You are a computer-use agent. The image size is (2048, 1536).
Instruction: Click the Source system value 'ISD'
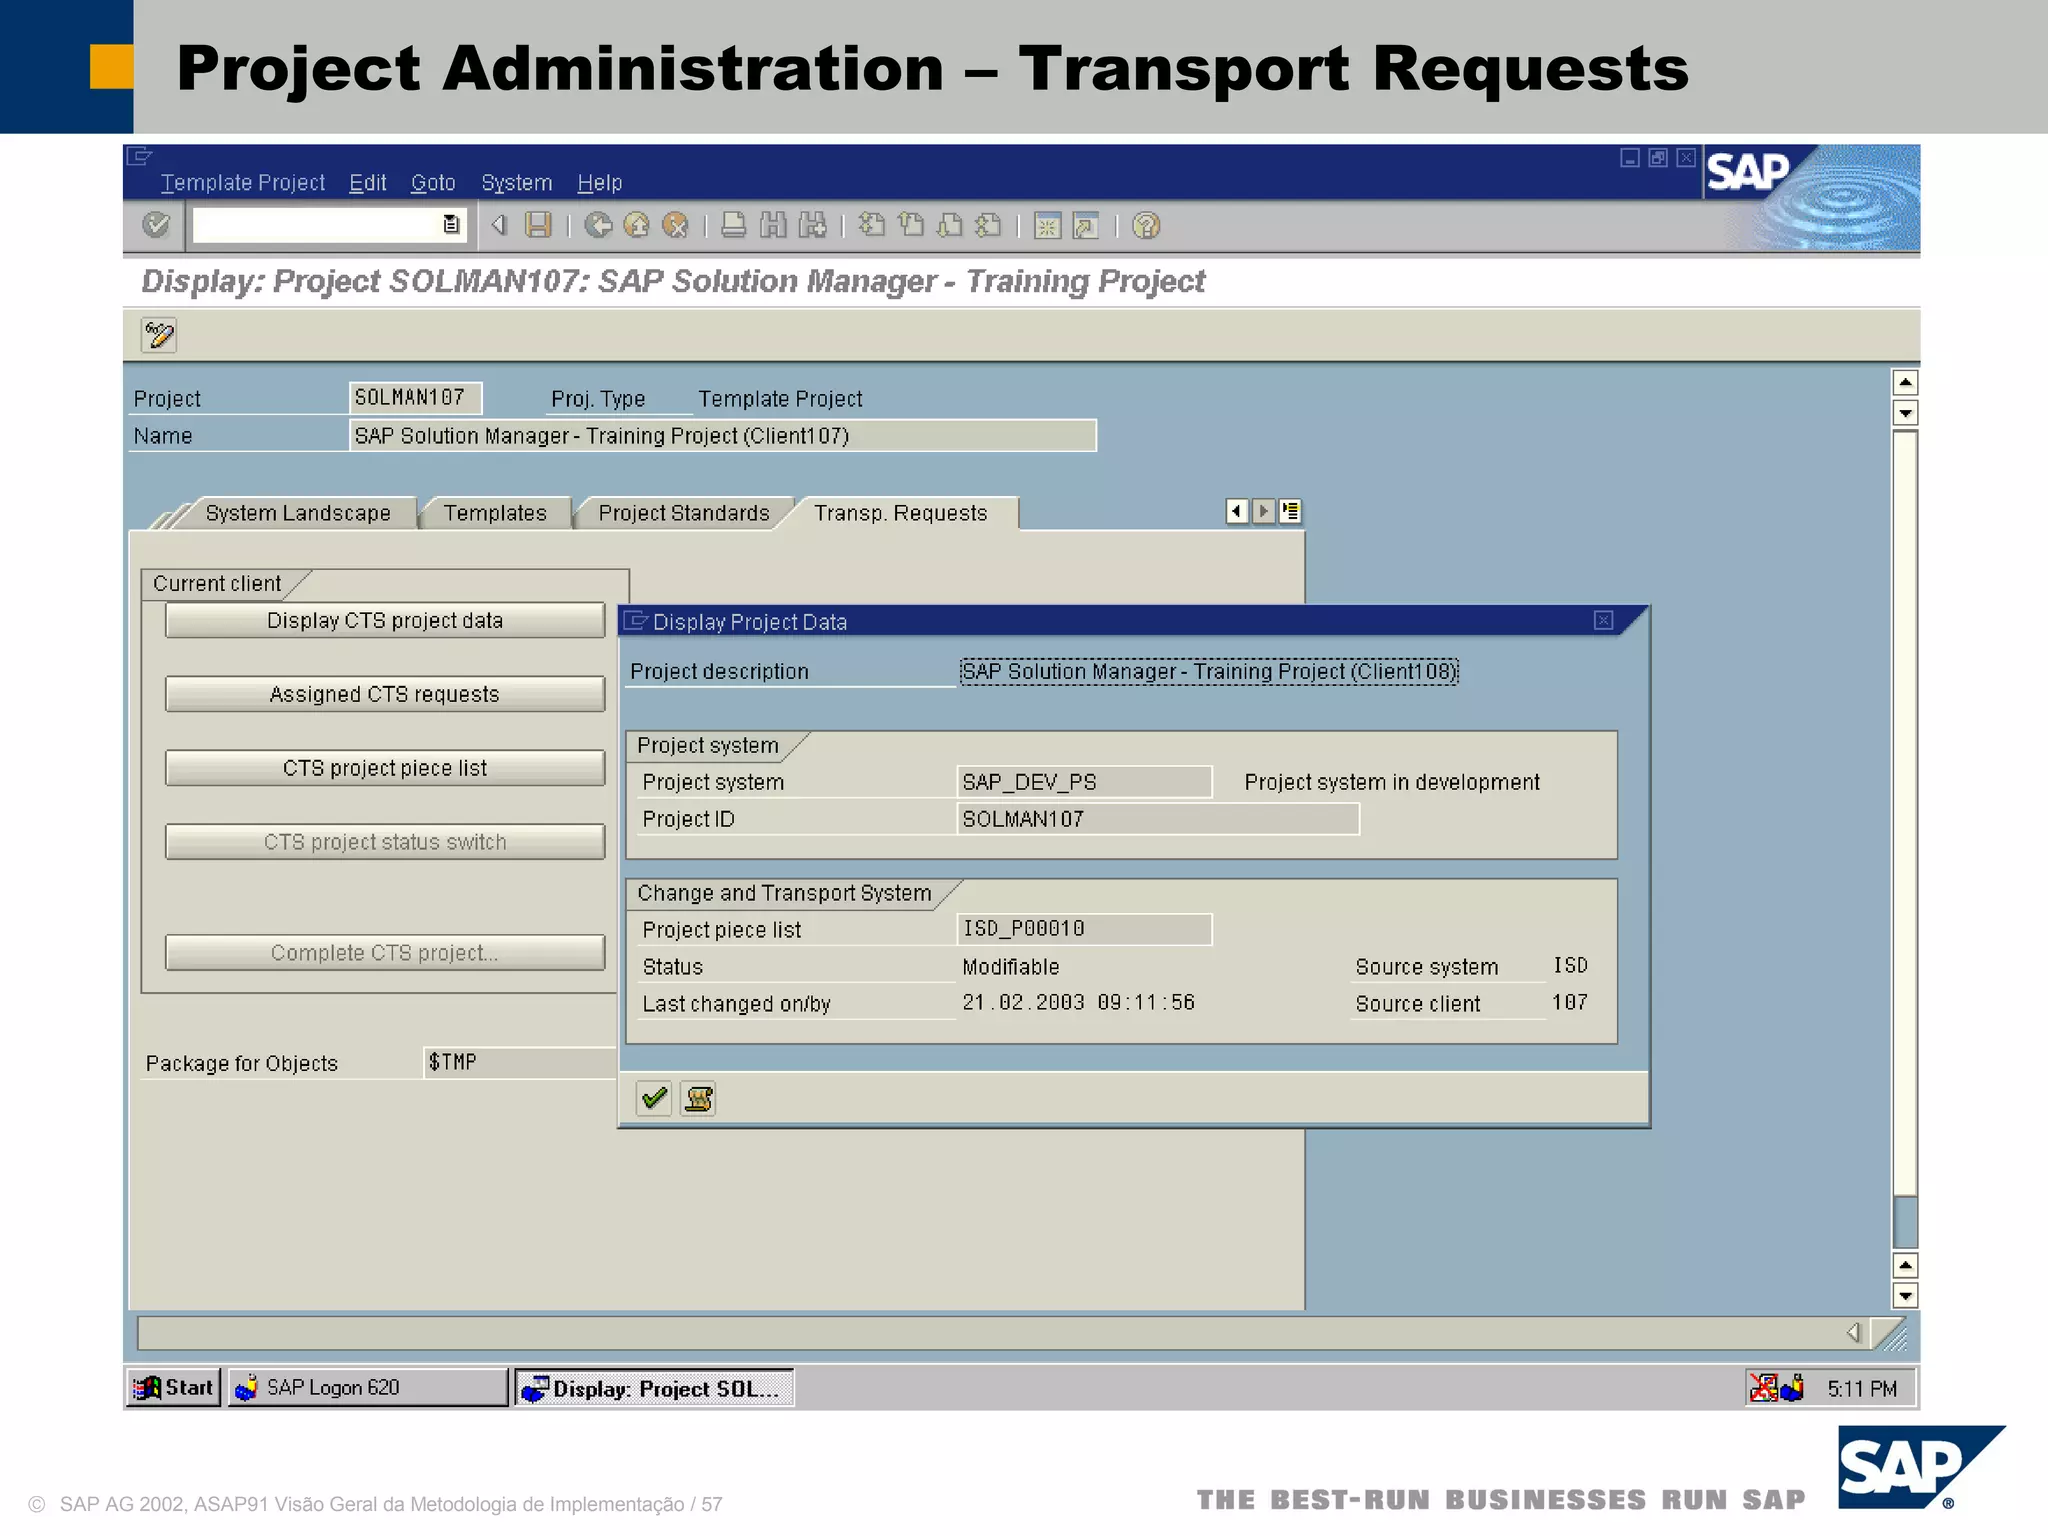1570,966
